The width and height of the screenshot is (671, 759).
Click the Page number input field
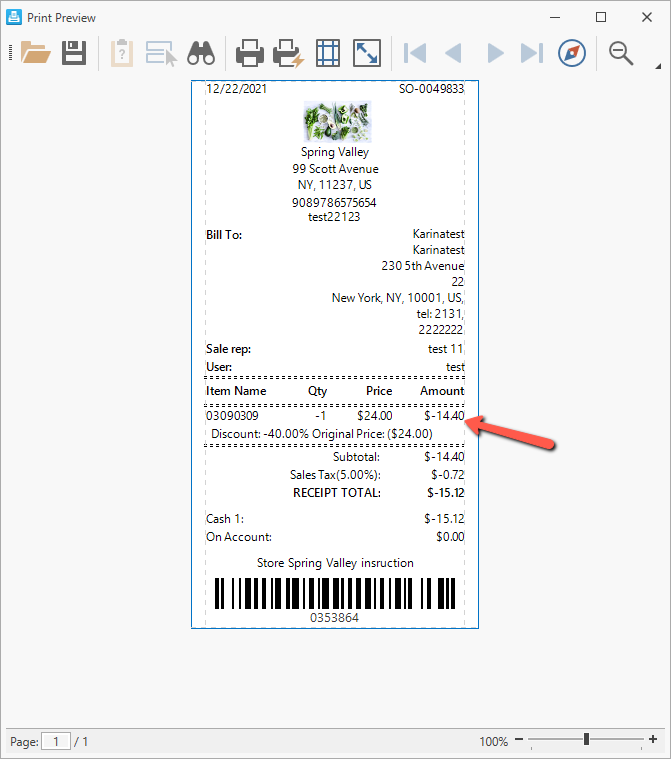click(56, 741)
